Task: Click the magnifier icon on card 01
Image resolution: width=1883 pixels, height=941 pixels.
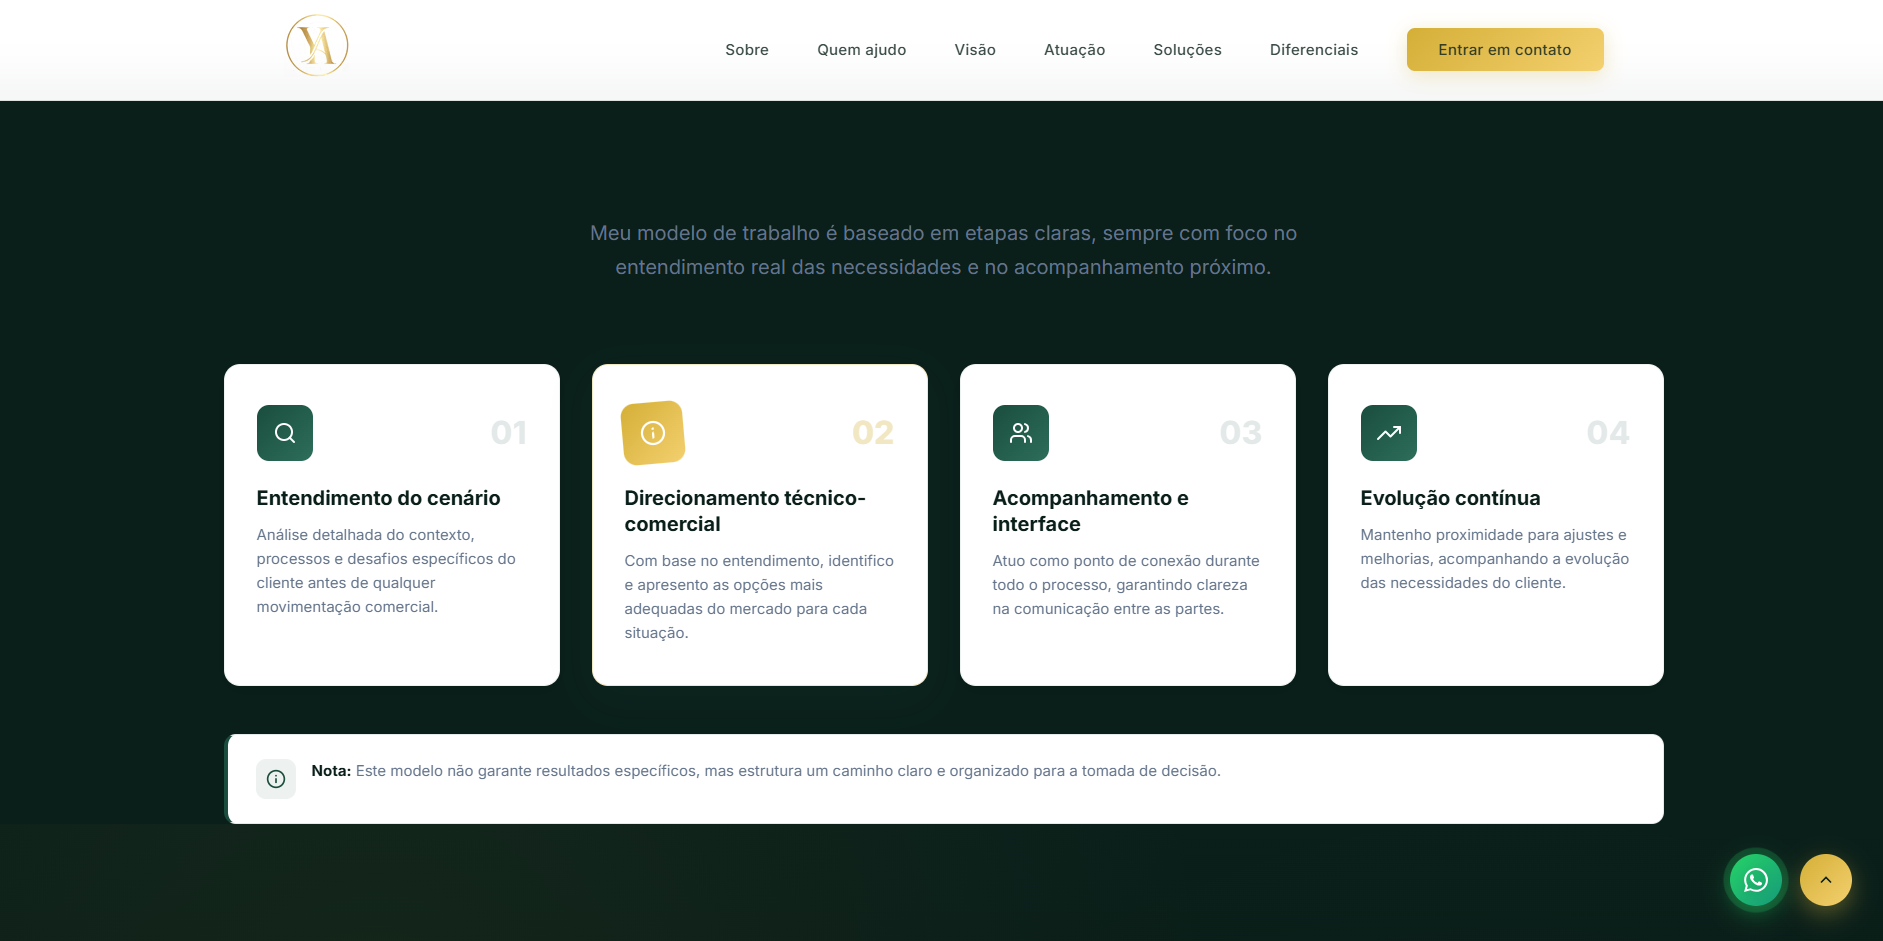Action: (285, 433)
